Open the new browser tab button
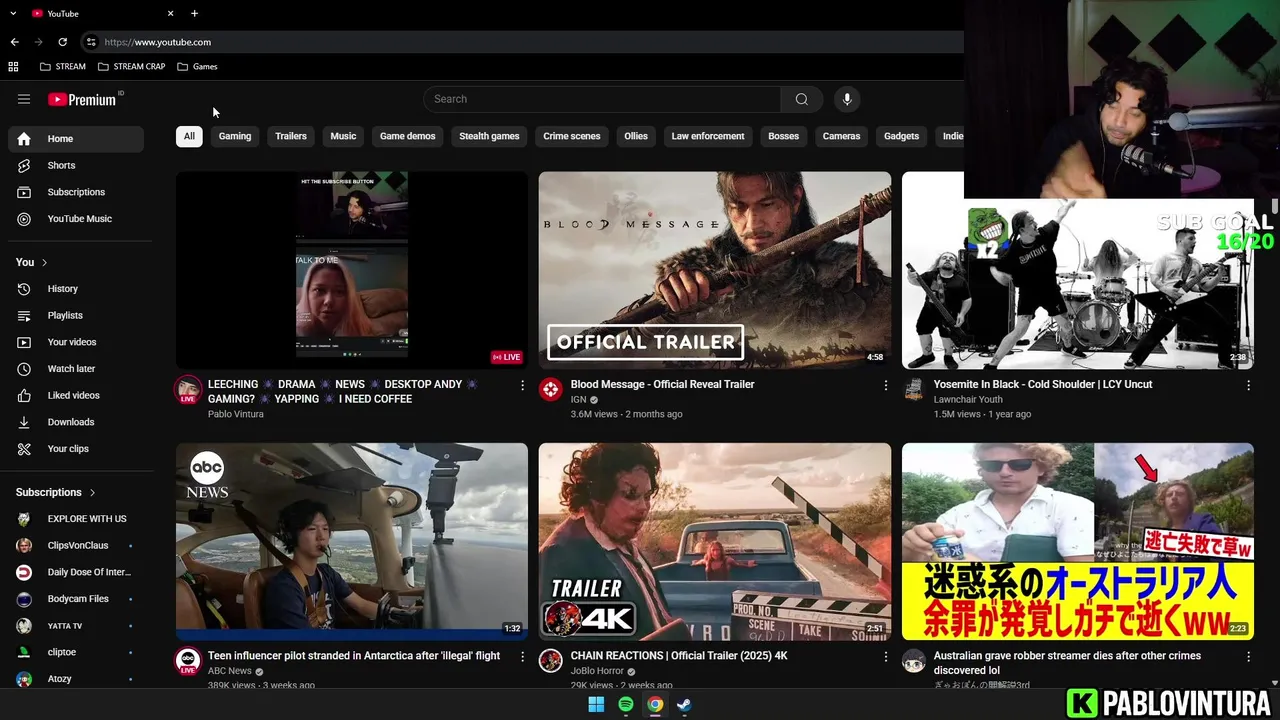 point(194,13)
